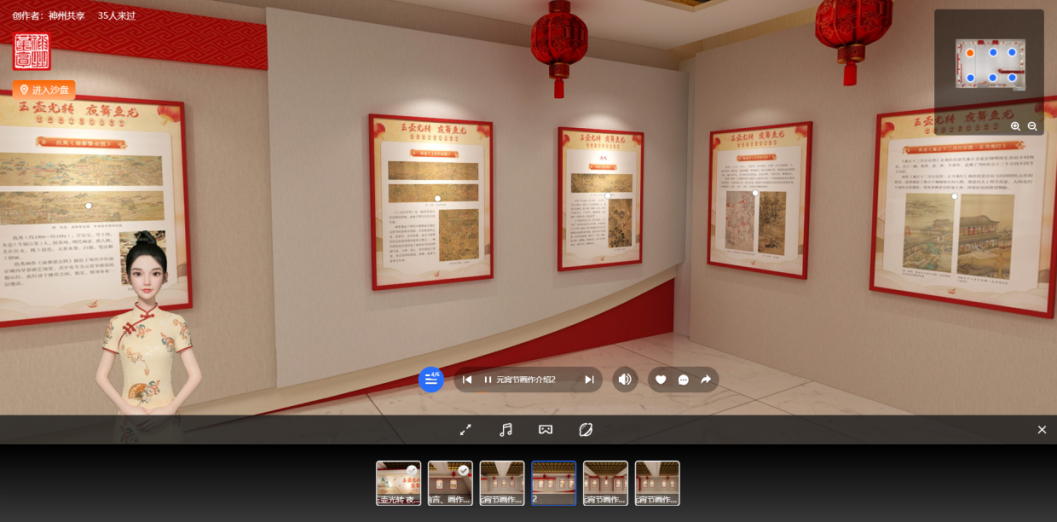Open the third scene thumbnail
This screenshot has width=1057, height=522.
pyautogui.click(x=502, y=483)
